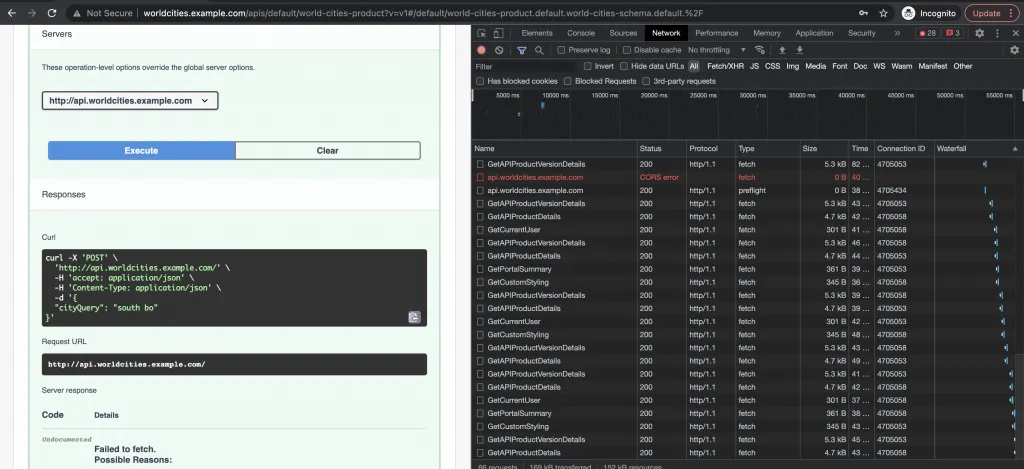This screenshot has width=1024, height=469.
Task: Filter requests by Img type
Action: [792, 67]
